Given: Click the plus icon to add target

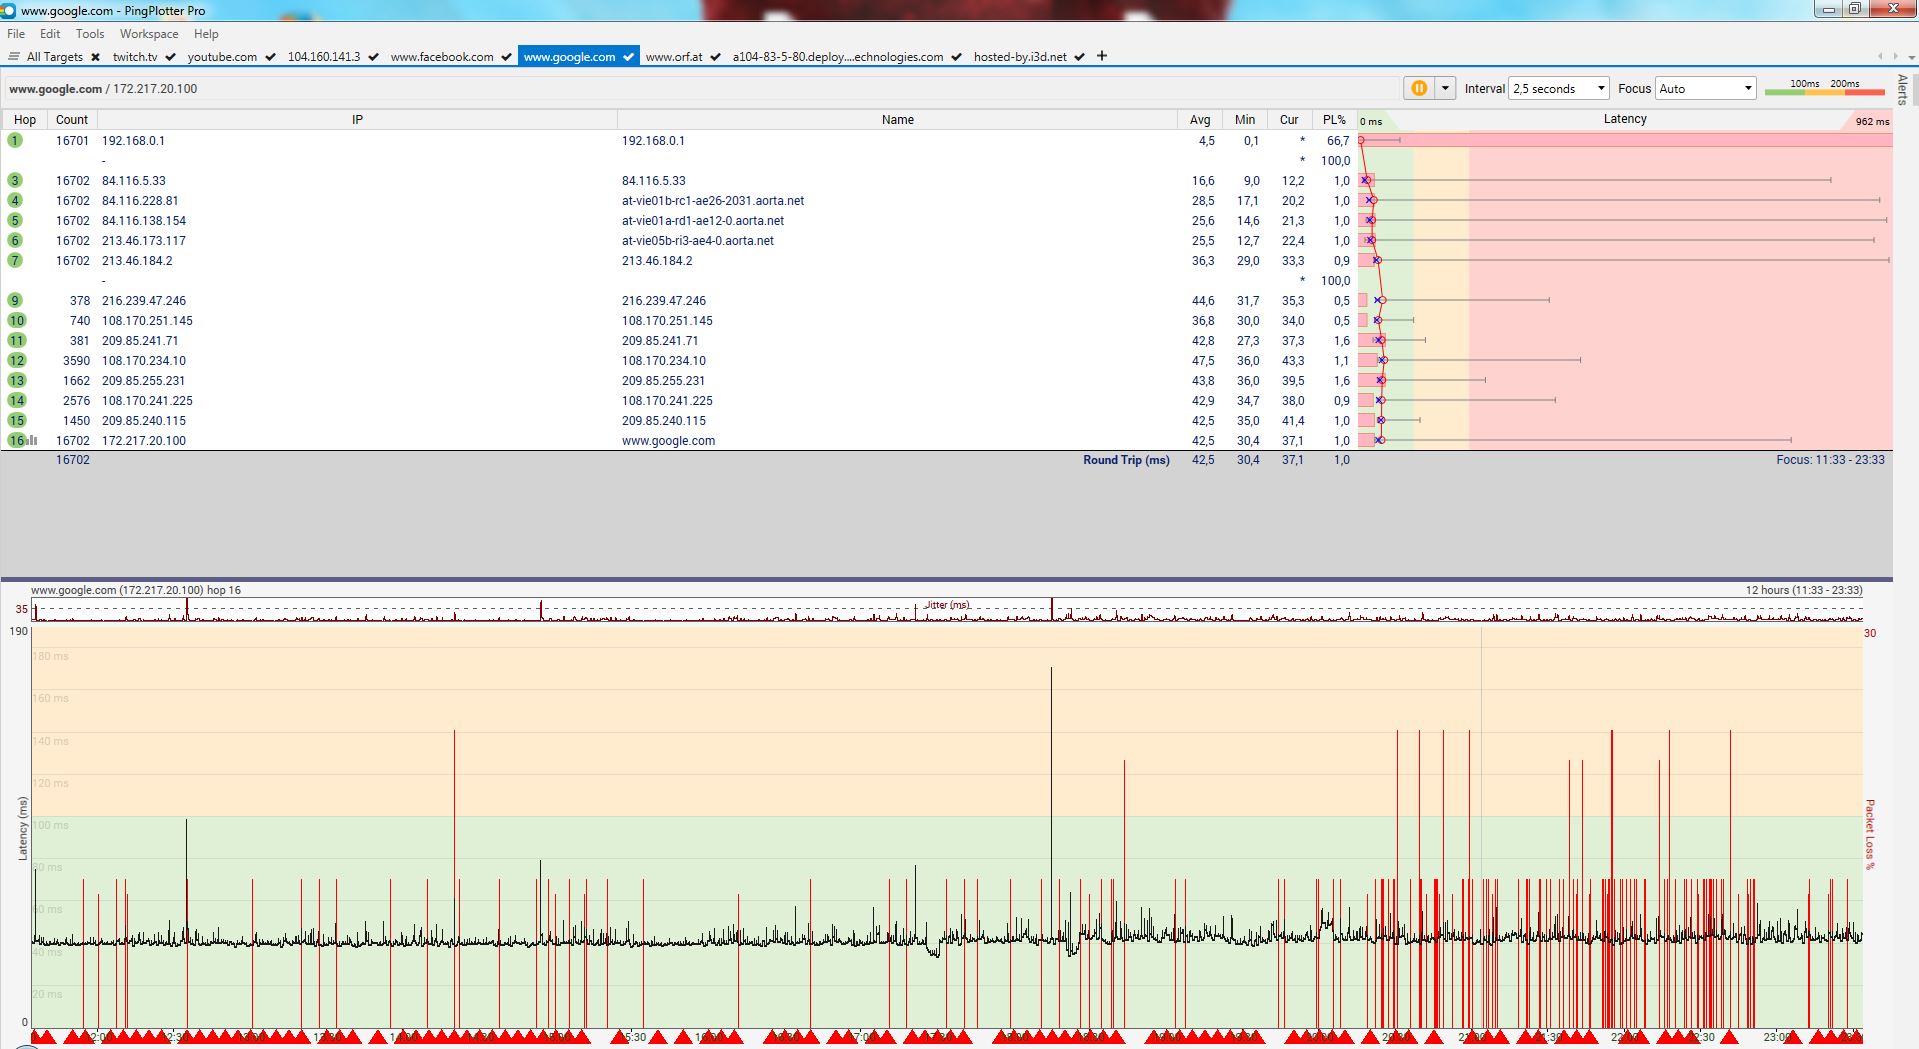Looking at the screenshot, I should [x=1102, y=56].
